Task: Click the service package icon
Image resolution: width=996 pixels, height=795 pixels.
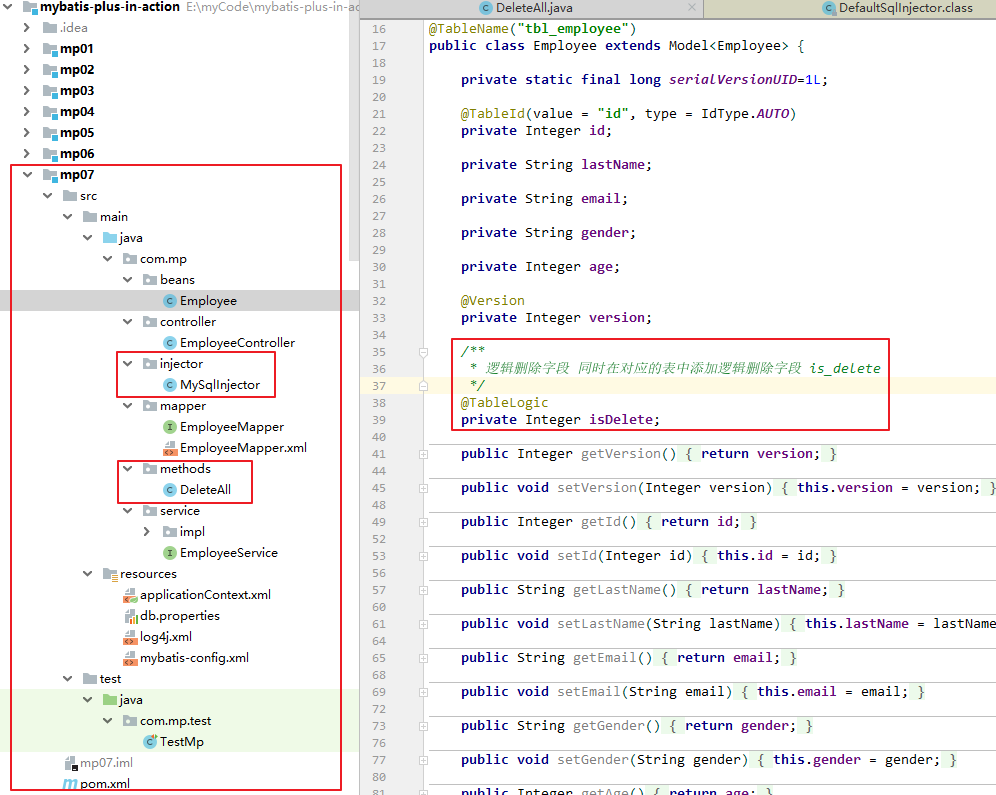Action: (150, 511)
